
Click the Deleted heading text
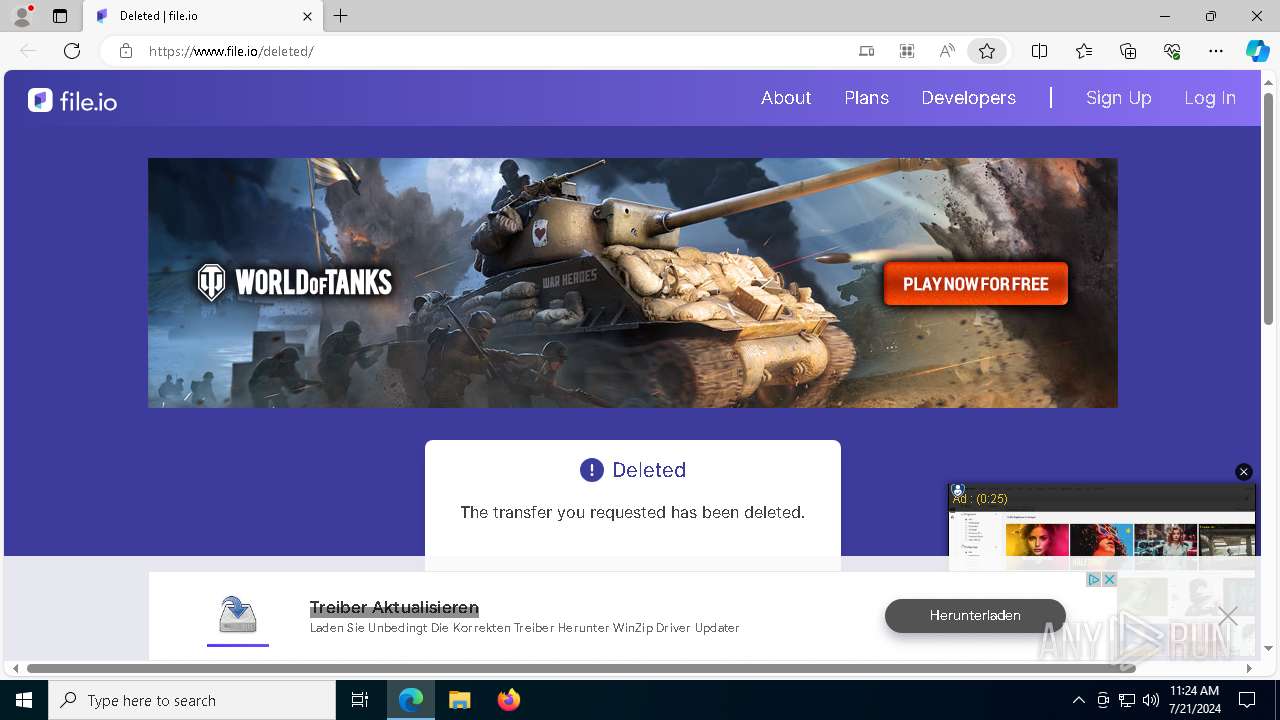pos(649,470)
